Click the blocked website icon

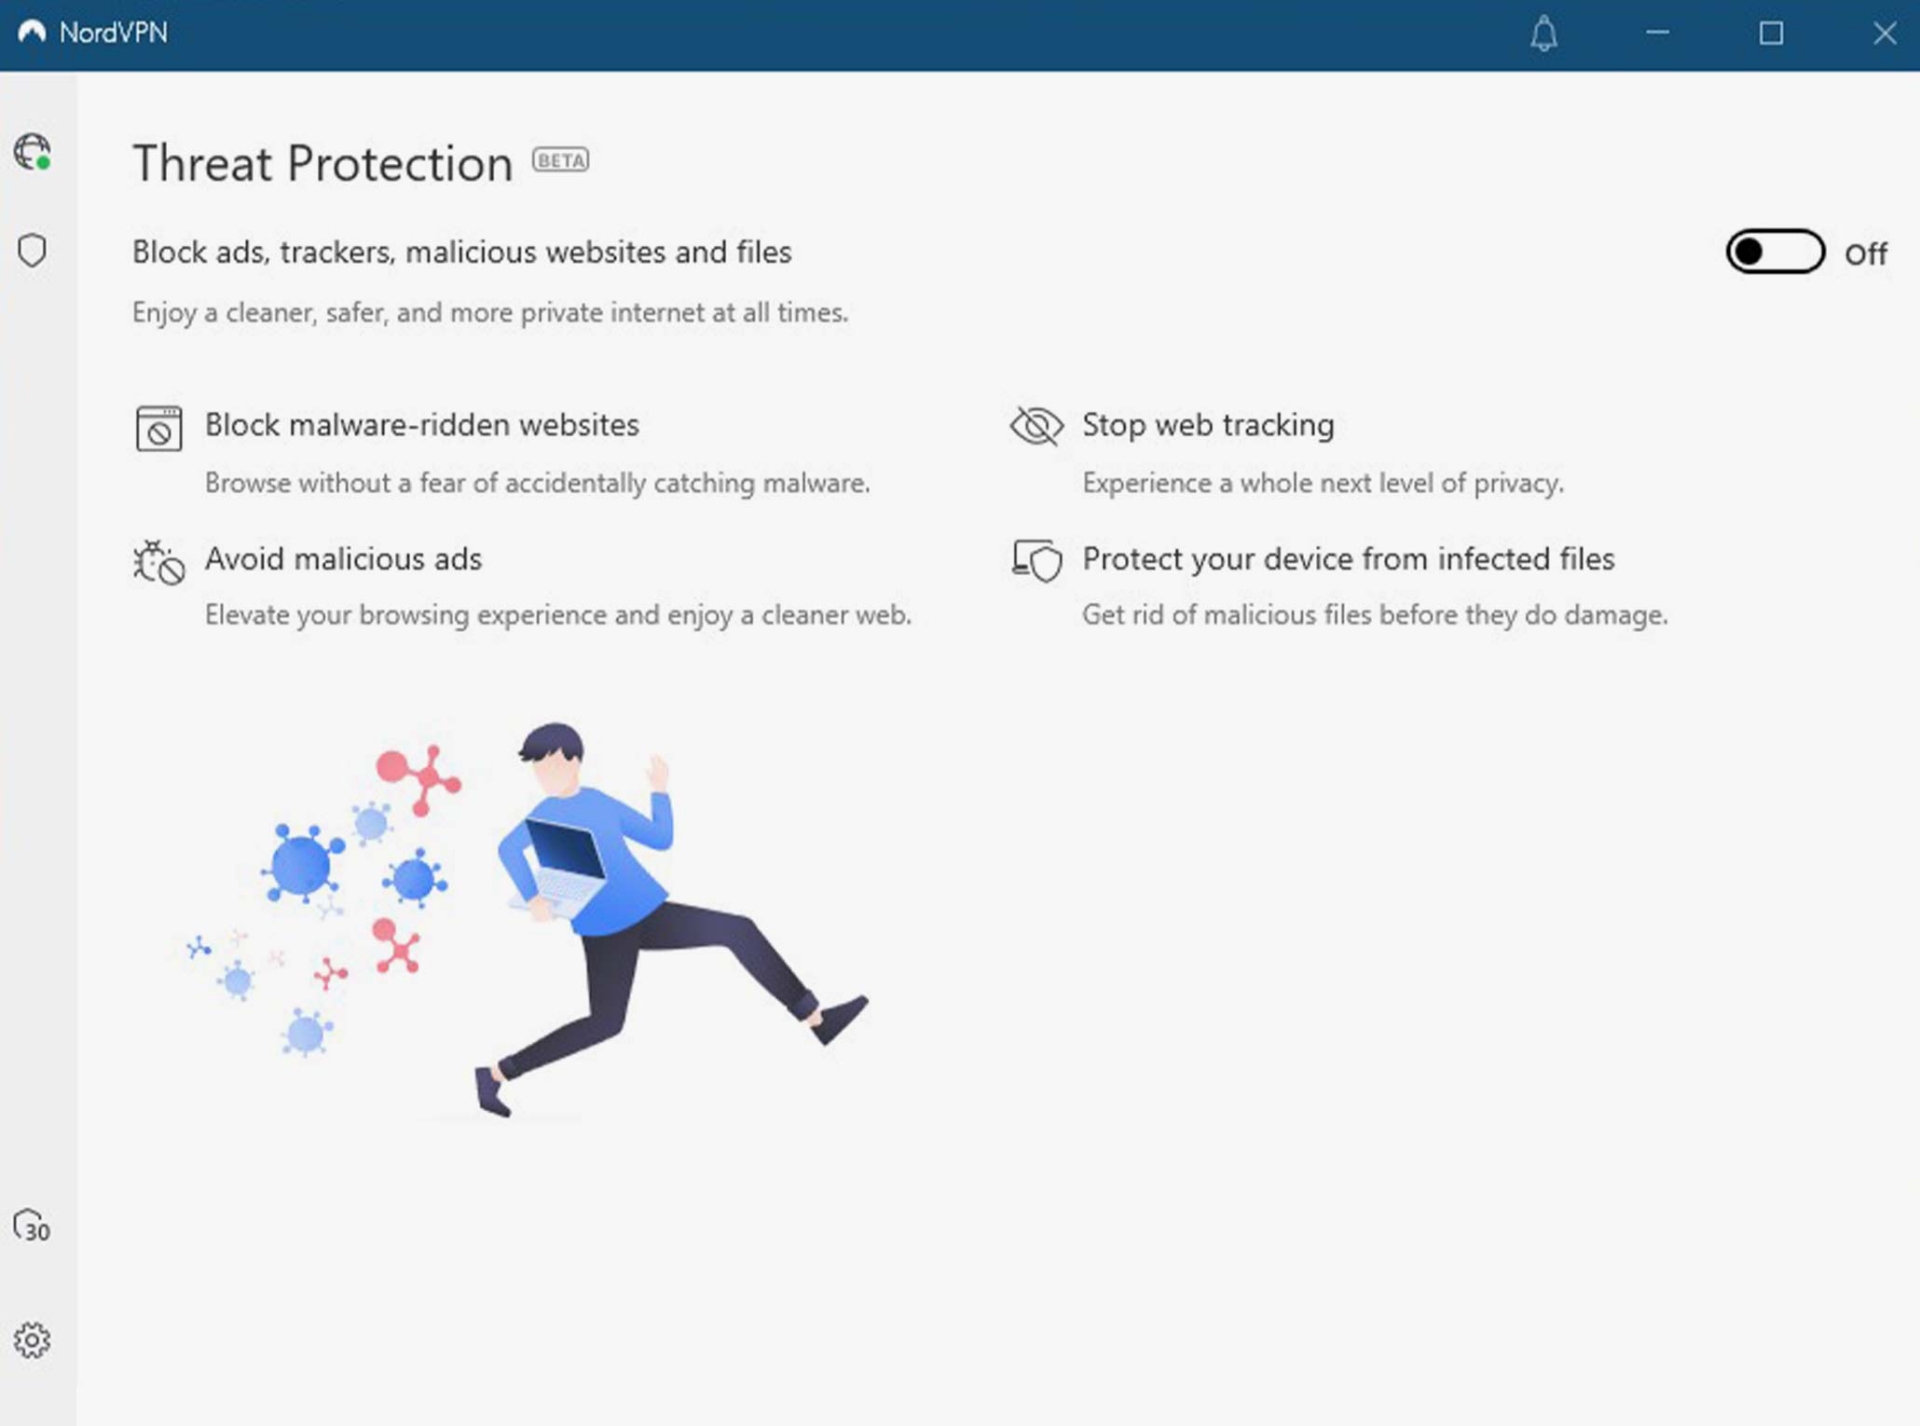(159, 429)
